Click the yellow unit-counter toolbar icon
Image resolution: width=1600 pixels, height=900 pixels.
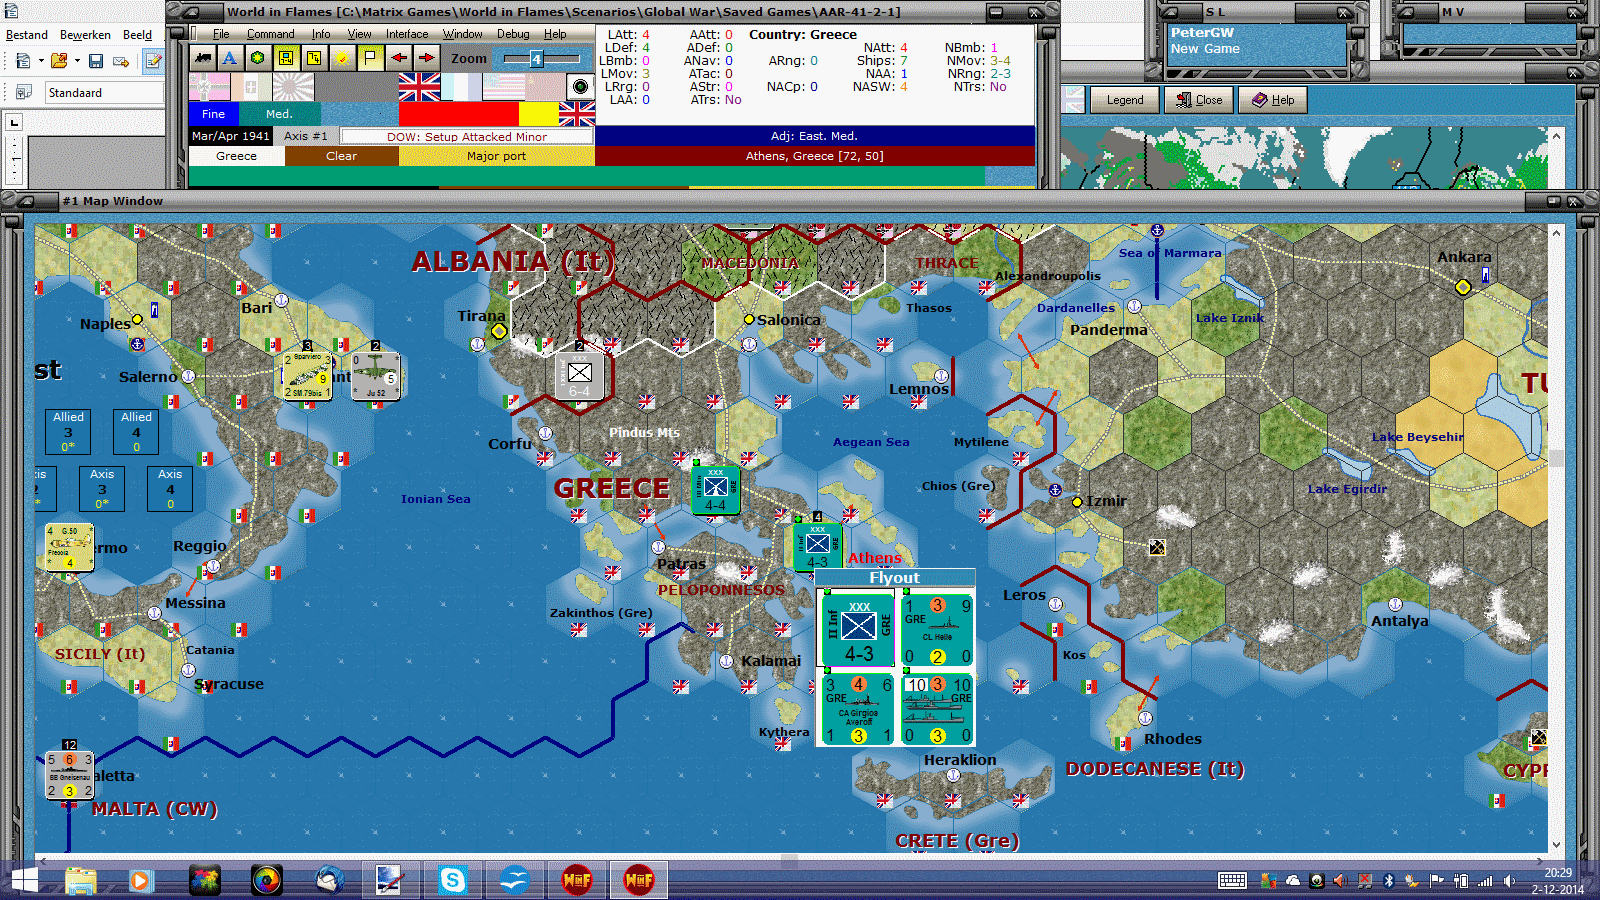pos(286,58)
